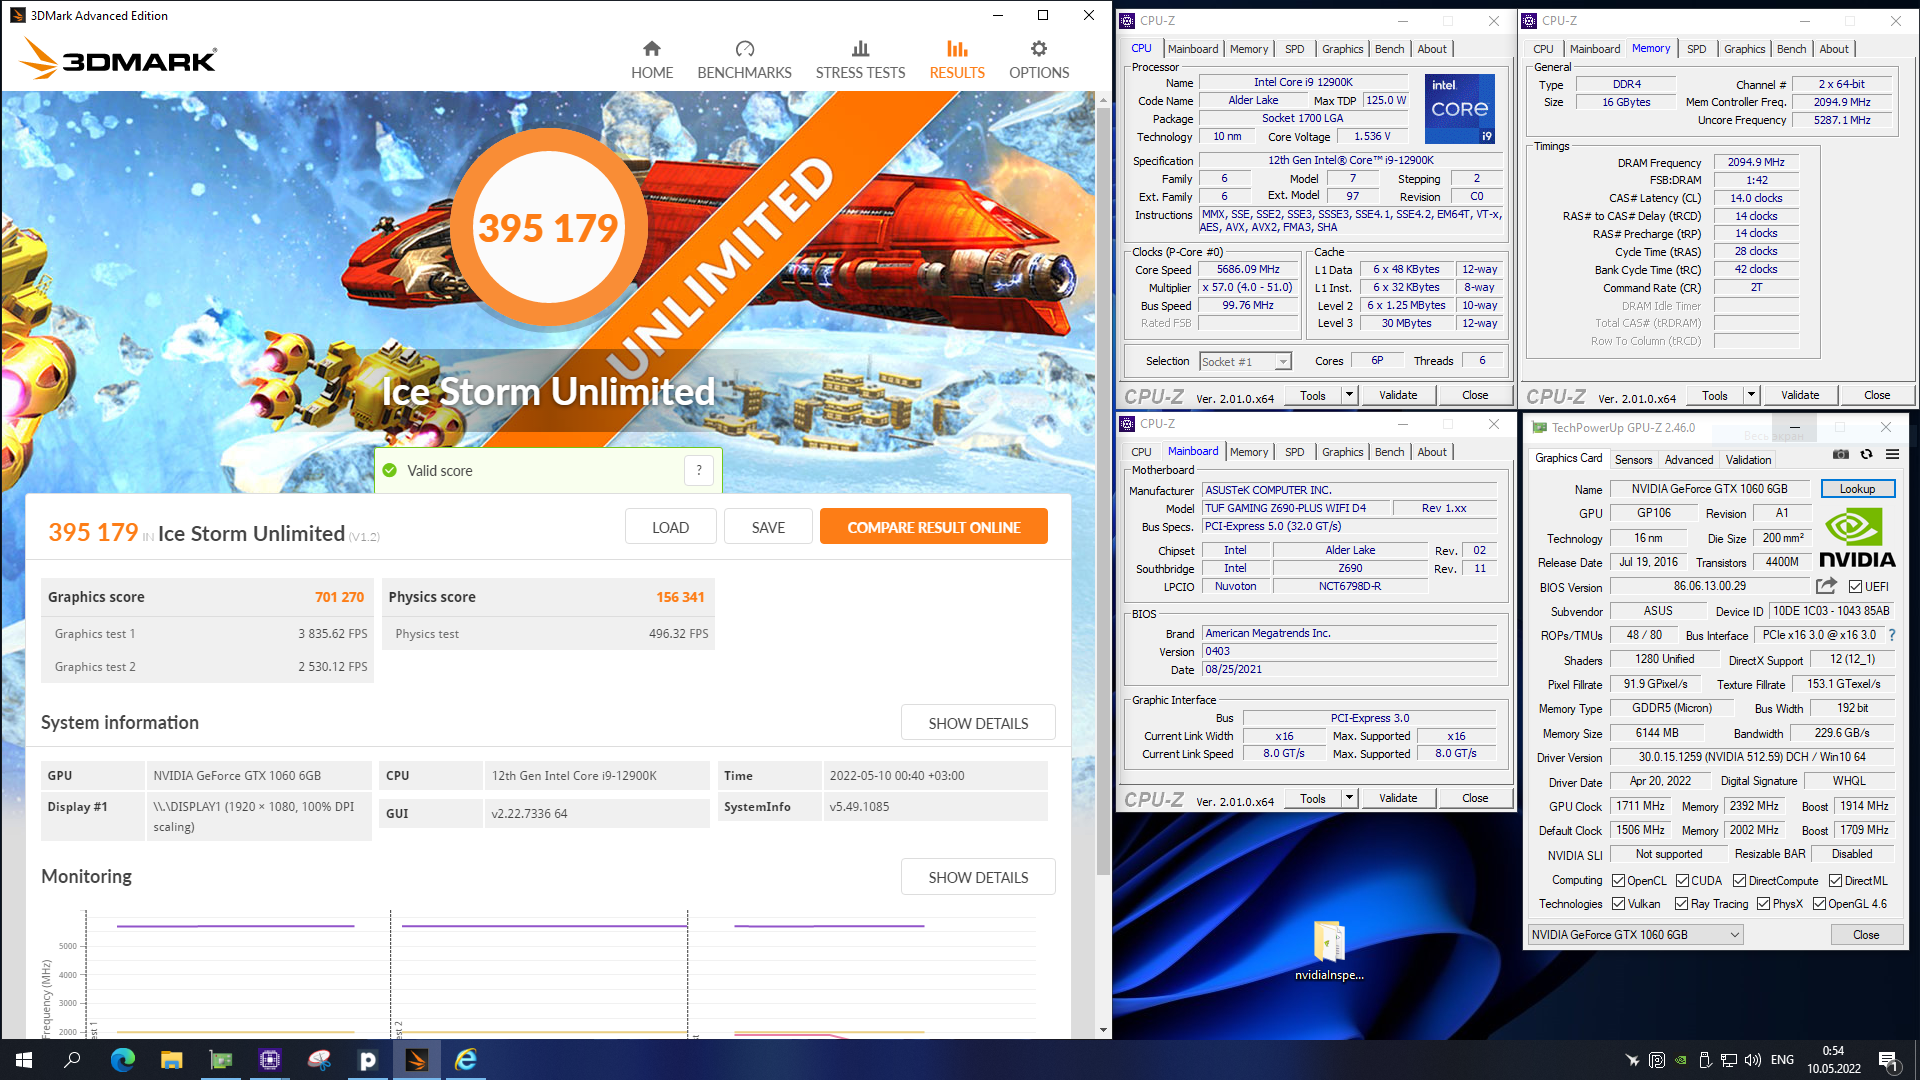The height and width of the screenshot is (1080, 1920).
Task: Open the Tools dropdown arrow in the CPU-Z CPU window
Action: click(x=1348, y=395)
